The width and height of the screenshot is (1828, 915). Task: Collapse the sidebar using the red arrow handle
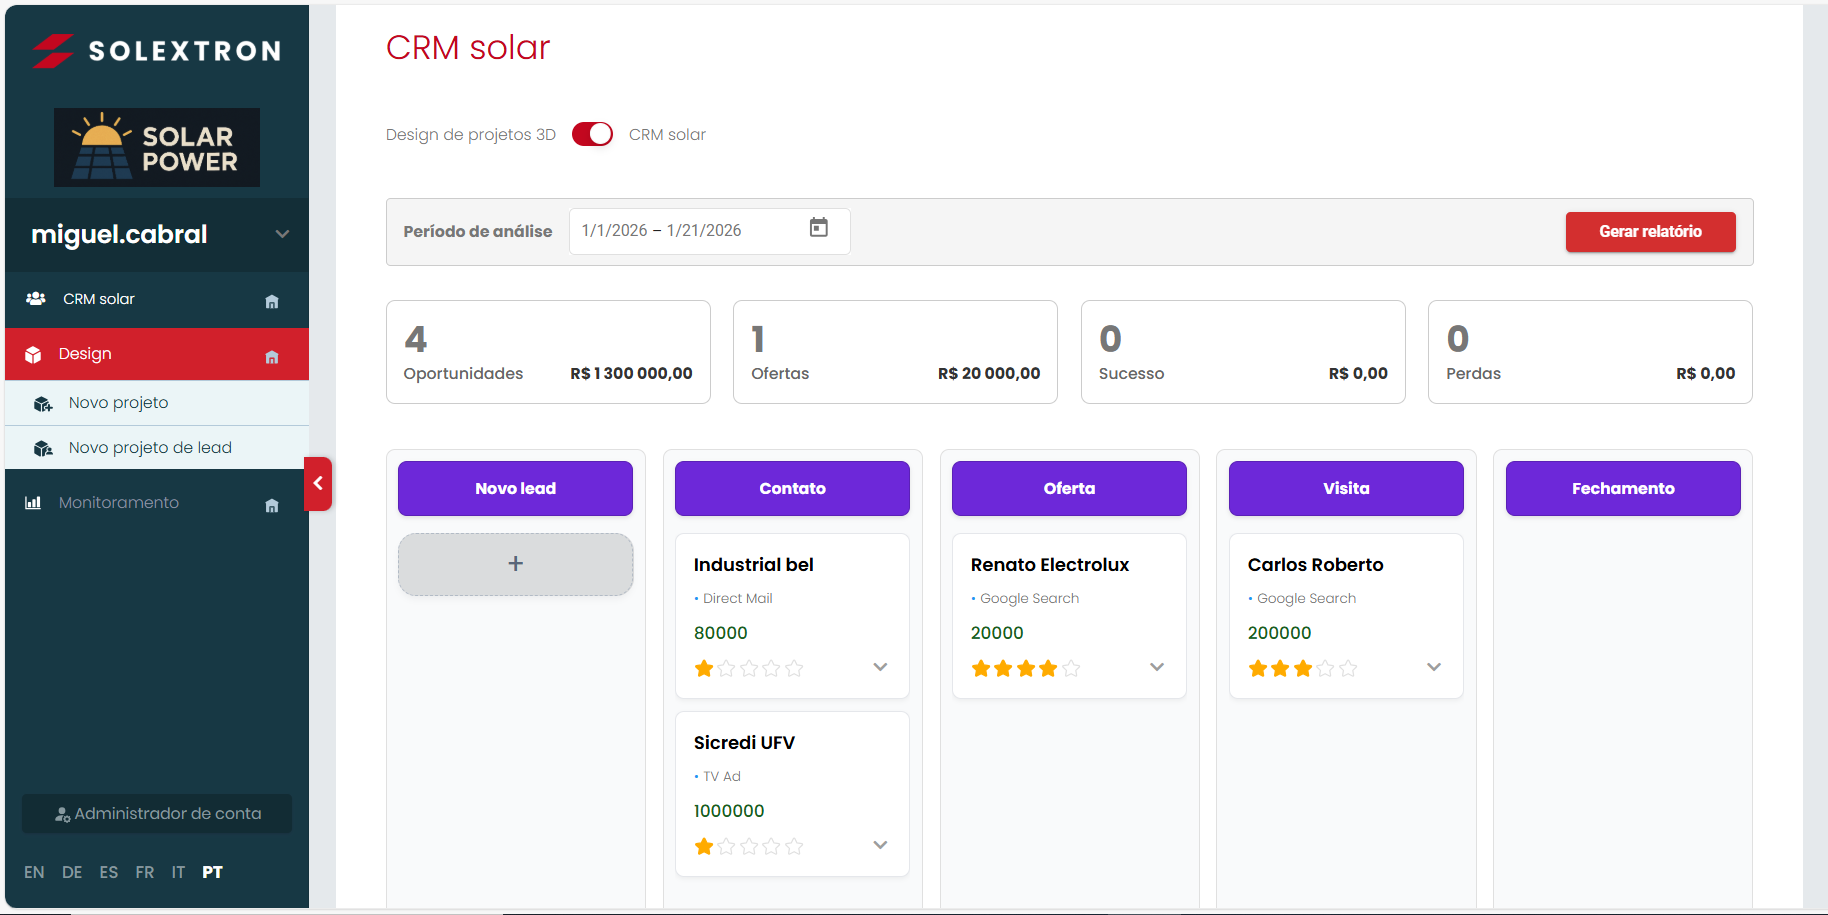point(318,484)
